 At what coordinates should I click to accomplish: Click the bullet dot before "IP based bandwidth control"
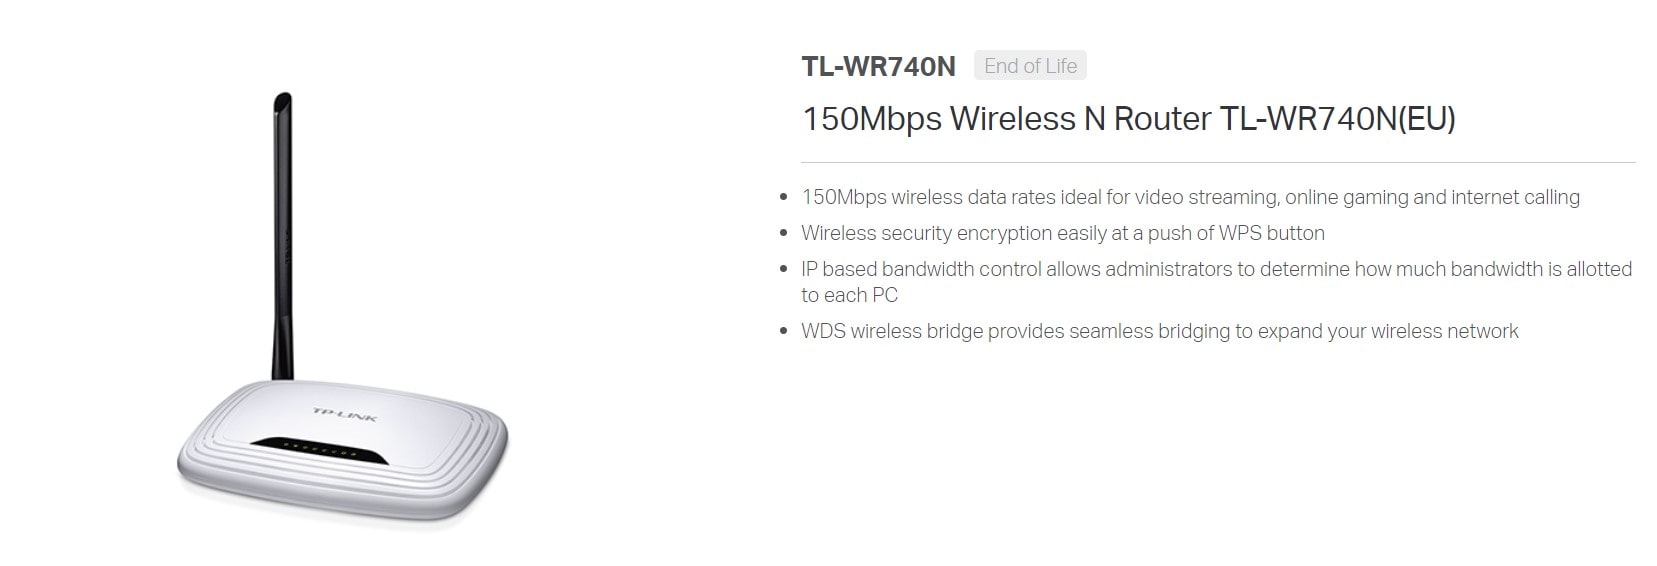coord(783,270)
